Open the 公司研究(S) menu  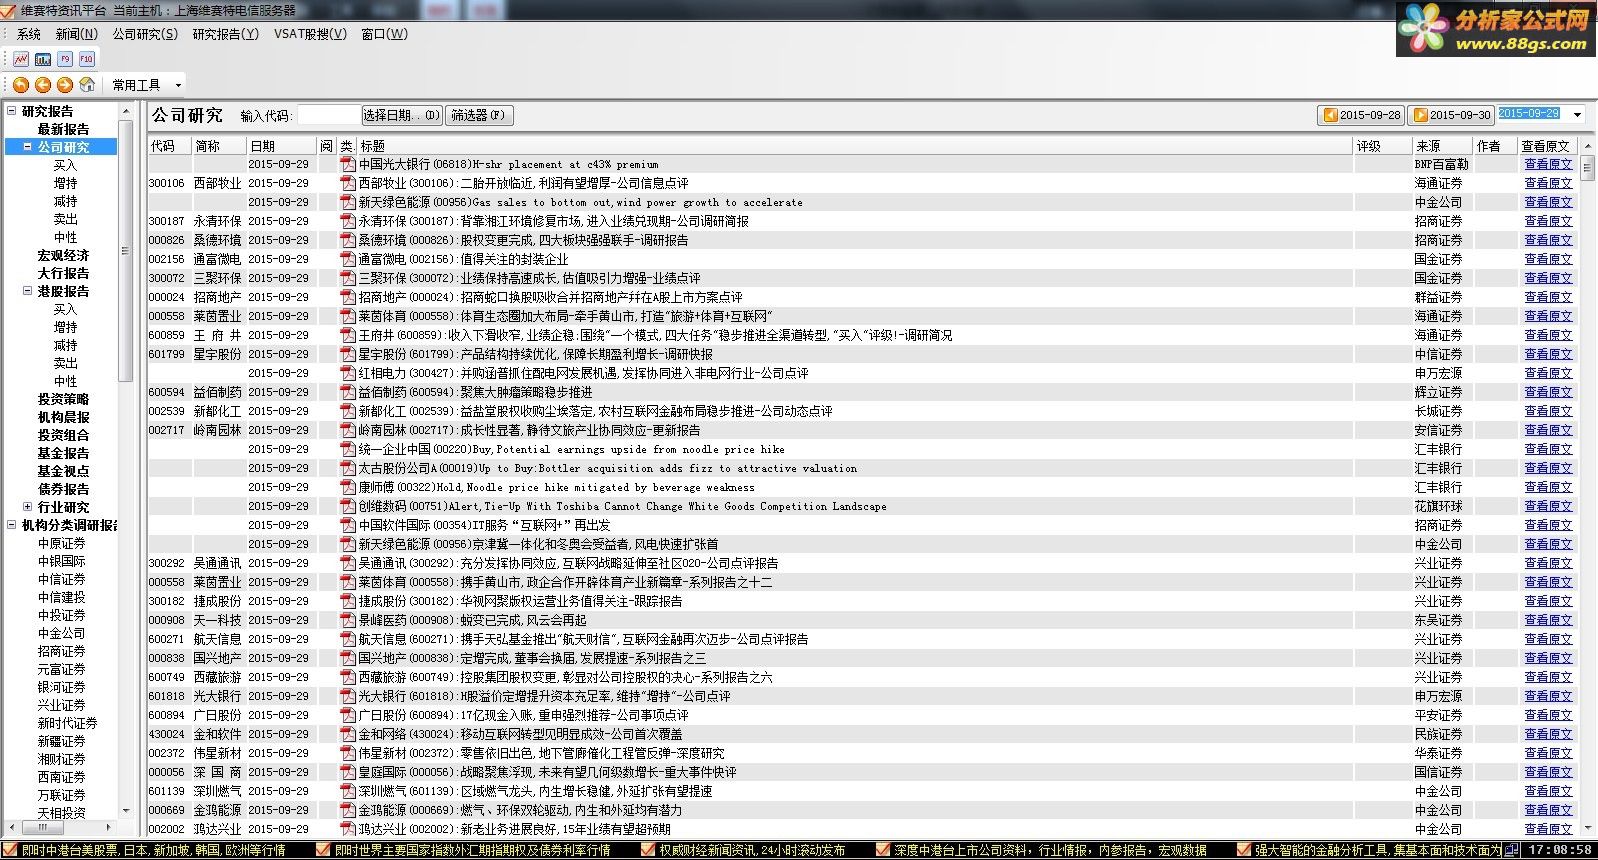[x=145, y=34]
